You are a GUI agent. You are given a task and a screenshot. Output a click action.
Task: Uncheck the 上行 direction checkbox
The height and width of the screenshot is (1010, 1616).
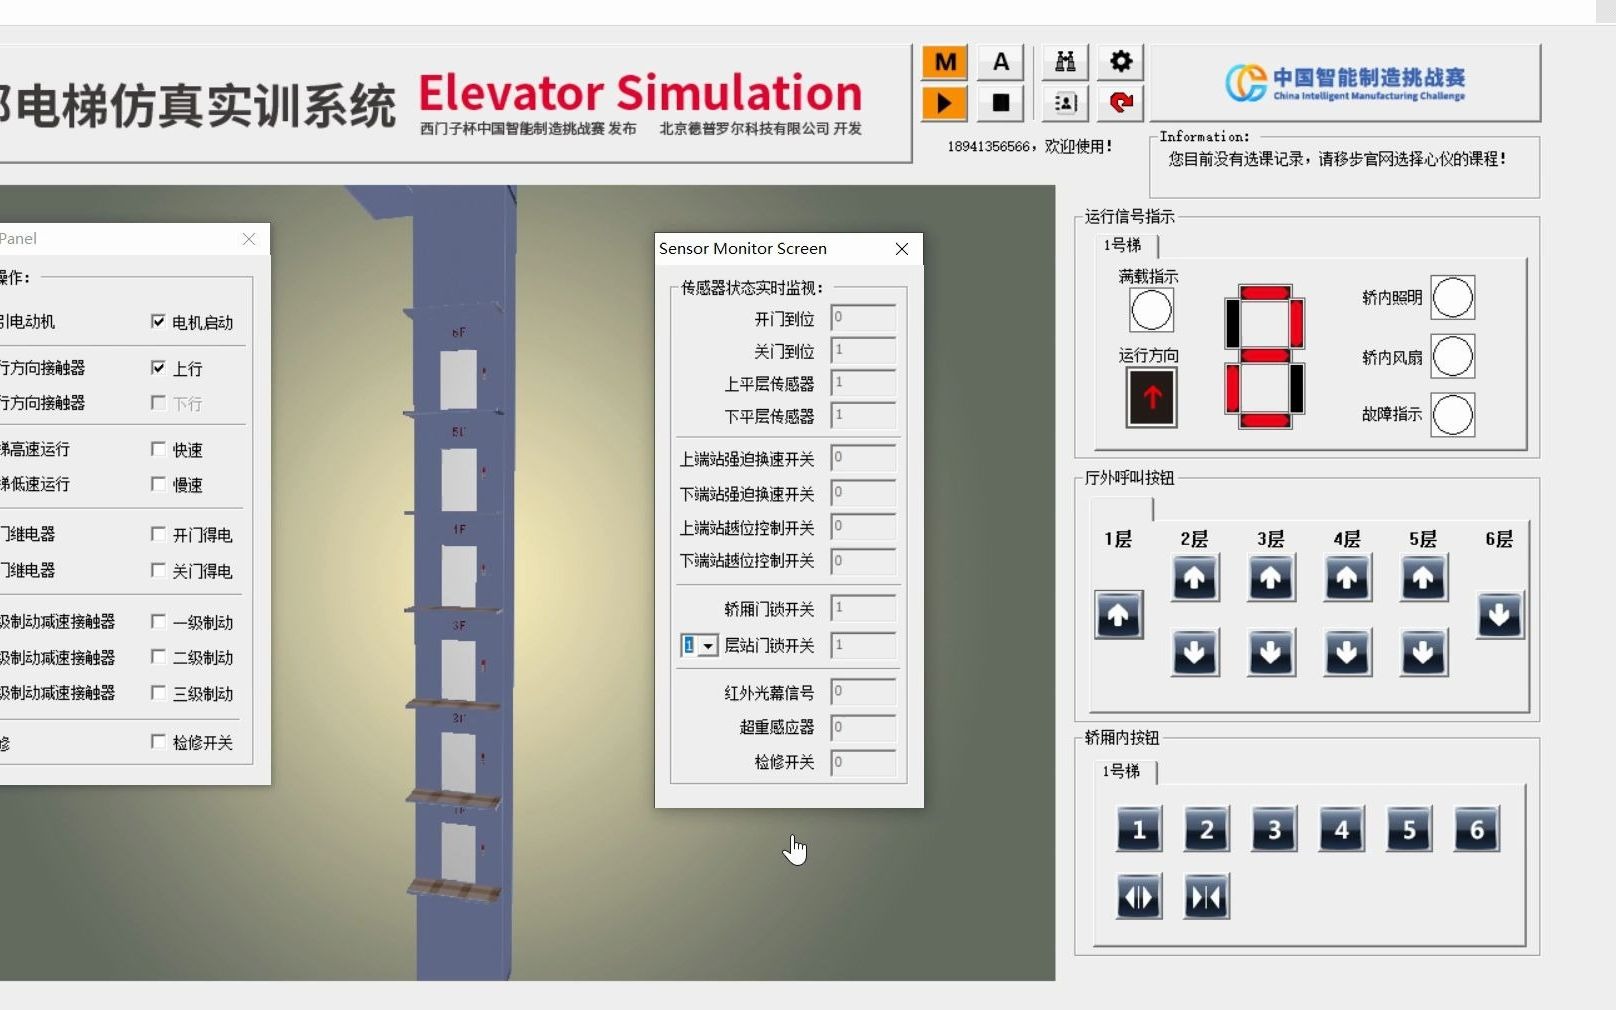158,367
